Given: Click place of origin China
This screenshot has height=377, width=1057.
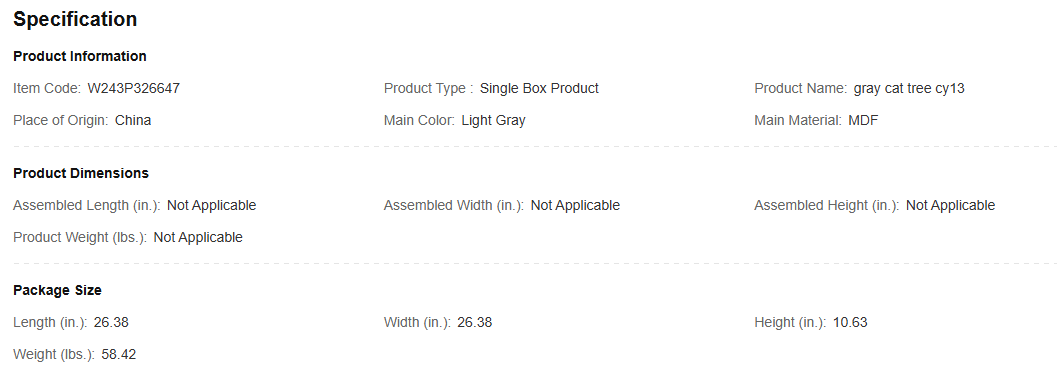Looking at the screenshot, I should (133, 121).
